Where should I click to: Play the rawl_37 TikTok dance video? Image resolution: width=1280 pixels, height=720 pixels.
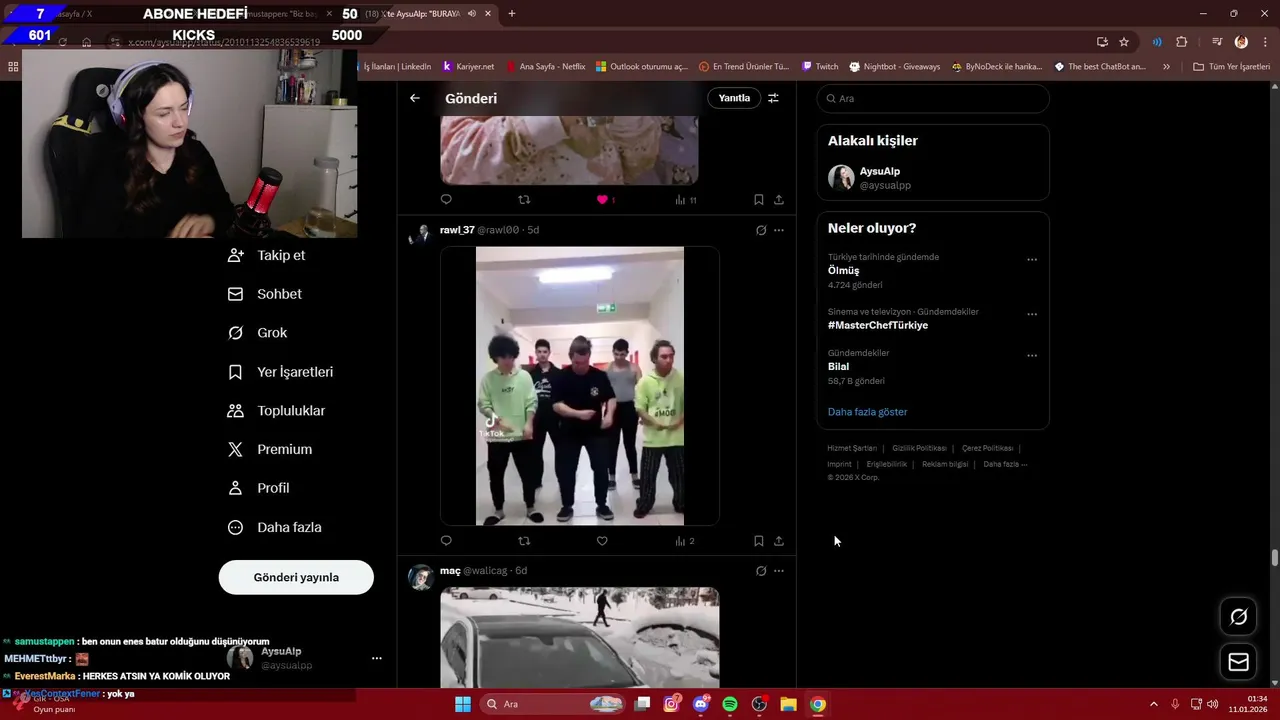coord(580,386)
